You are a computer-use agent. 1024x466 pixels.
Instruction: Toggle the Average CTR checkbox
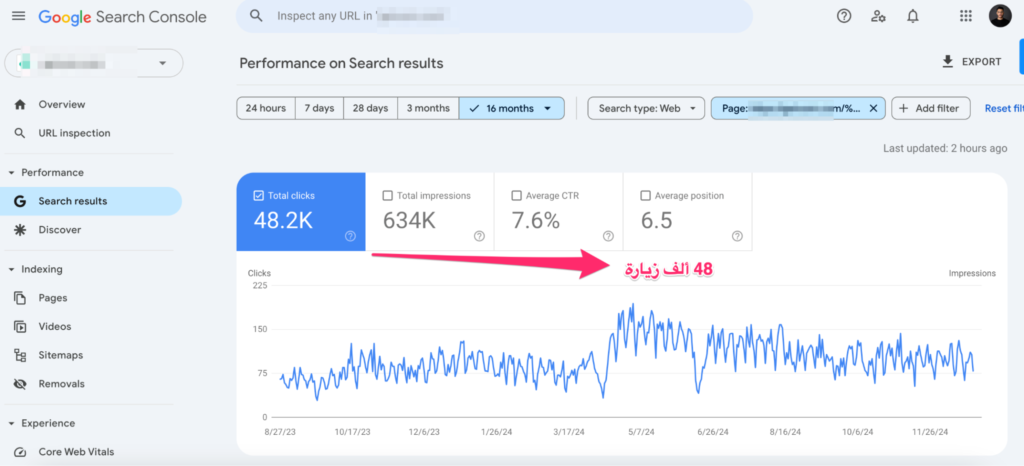(517, 196)
